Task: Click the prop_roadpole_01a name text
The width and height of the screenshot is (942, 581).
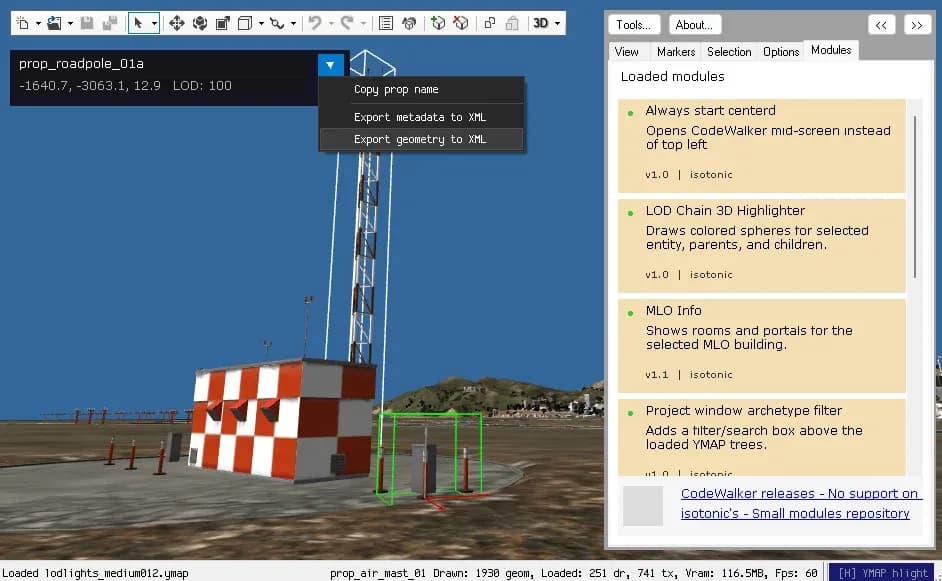Action: click(x=81, y=64)
